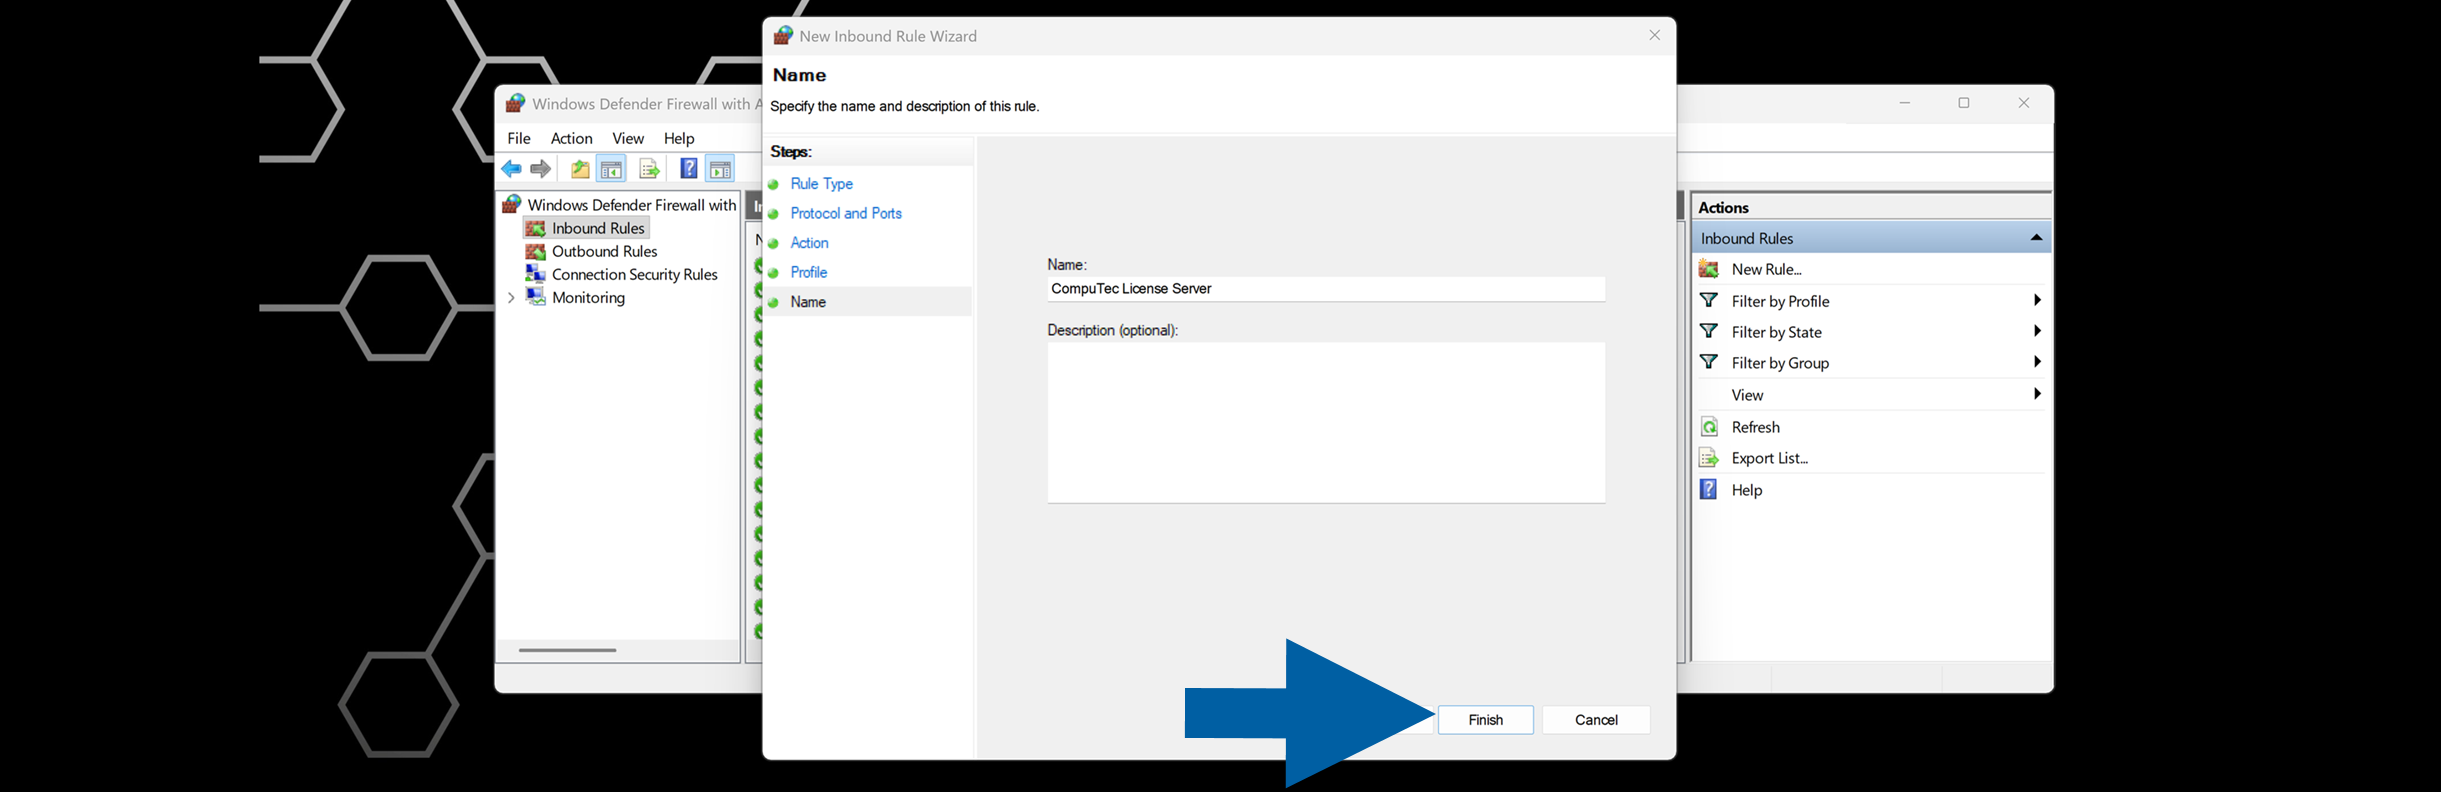Select Monitoring in the tree
Screen dimensions: 2441x792
click(x=588, y=298)
